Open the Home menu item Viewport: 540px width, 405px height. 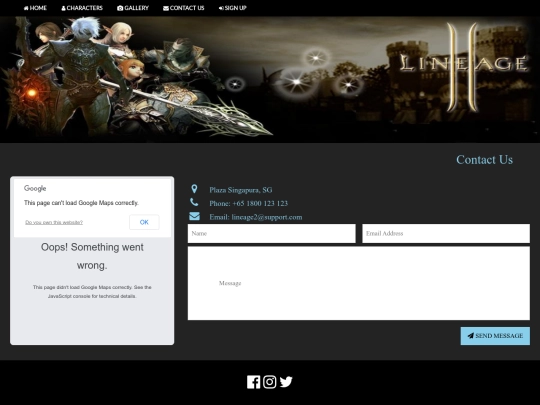35,8
